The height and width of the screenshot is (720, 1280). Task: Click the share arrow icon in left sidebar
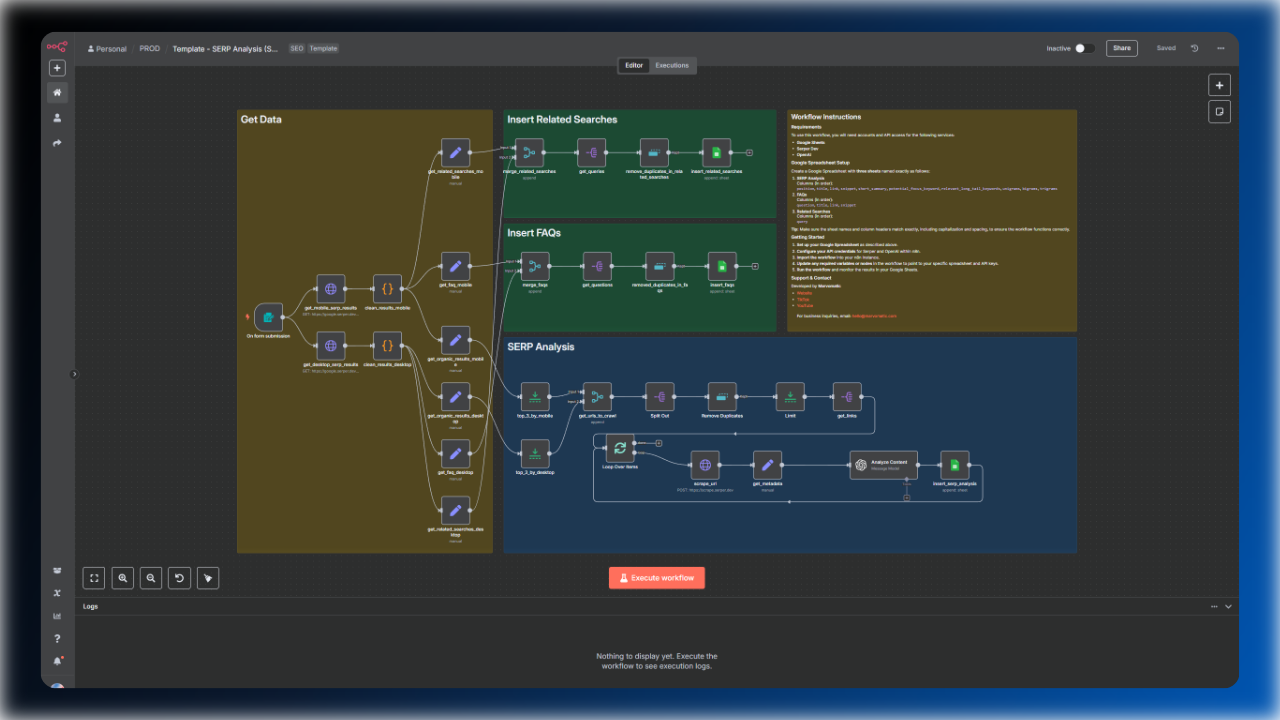[57, 143]
